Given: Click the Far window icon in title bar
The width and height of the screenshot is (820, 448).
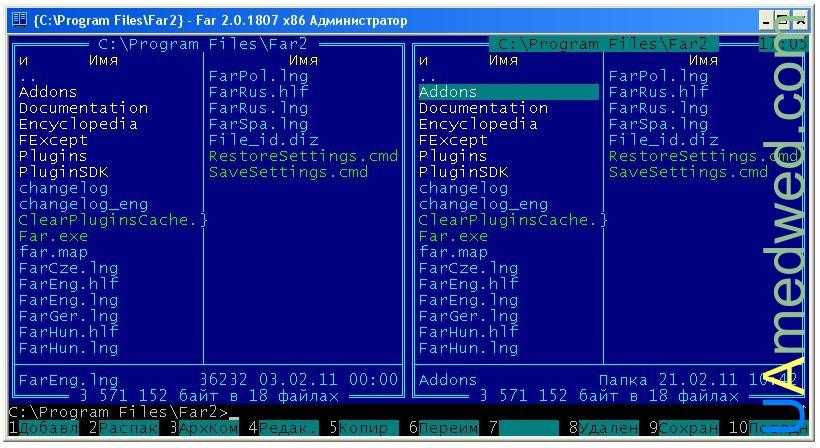Looking at the screenshot, I should pyautogui.click(x=18, y=19).
